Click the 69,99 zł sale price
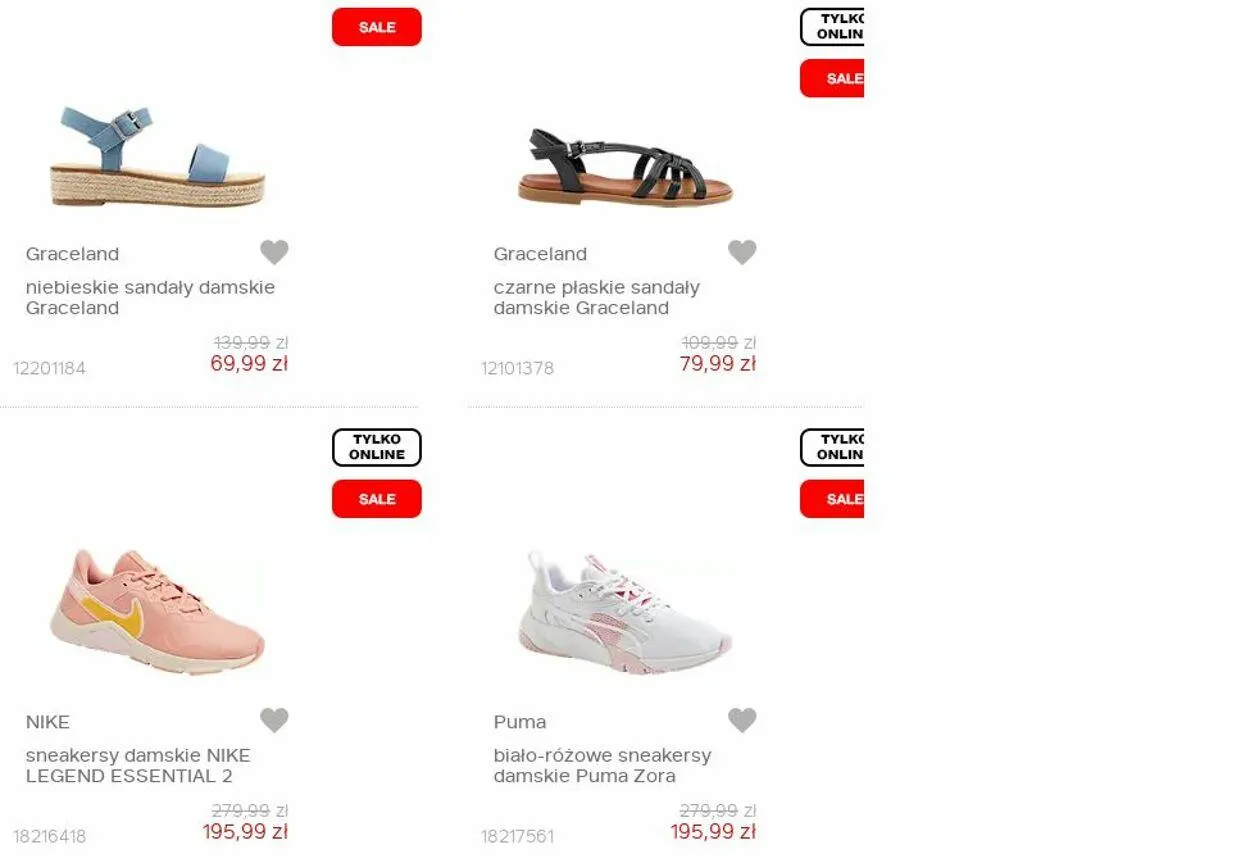Screen dimensions: 1250x863 (x=249, y=364)
